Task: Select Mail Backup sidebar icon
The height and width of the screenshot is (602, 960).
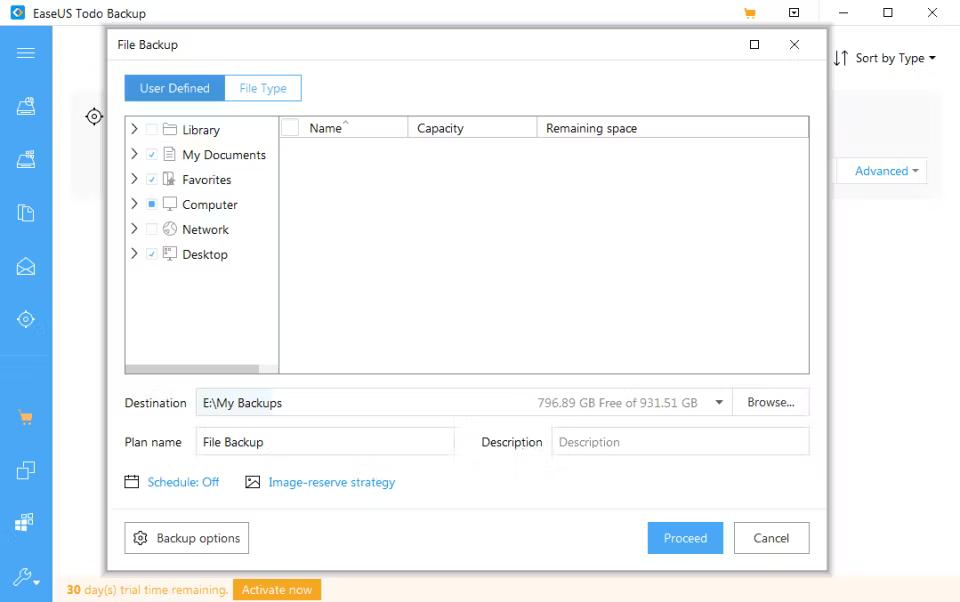Action: tap(26, 266)
